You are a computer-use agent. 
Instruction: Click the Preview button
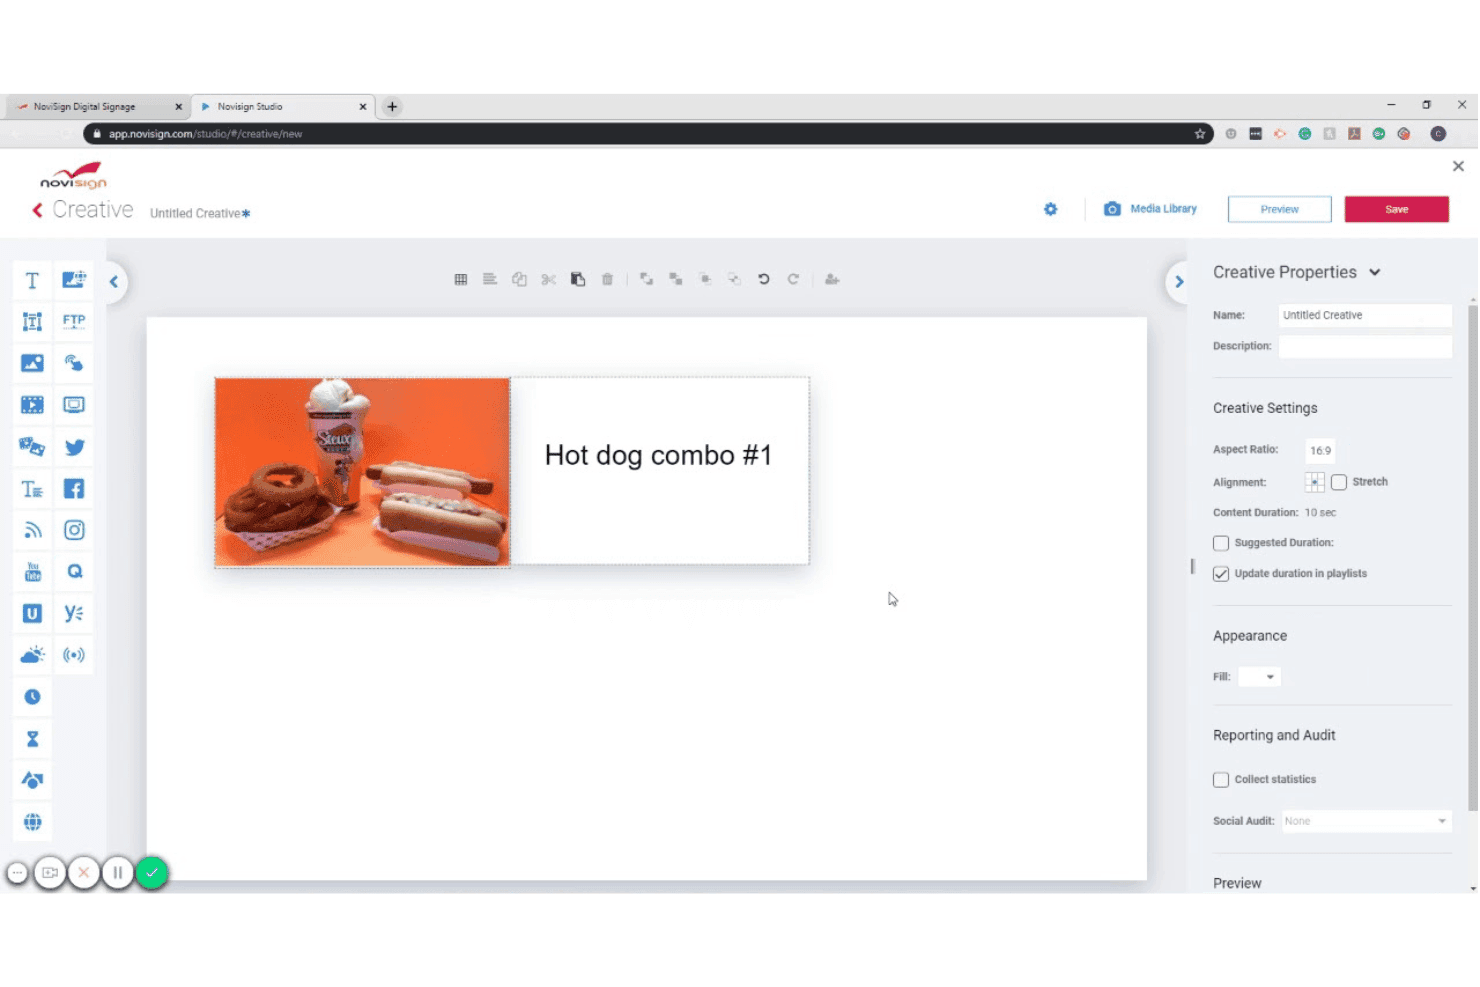(x=1280, y=209)
